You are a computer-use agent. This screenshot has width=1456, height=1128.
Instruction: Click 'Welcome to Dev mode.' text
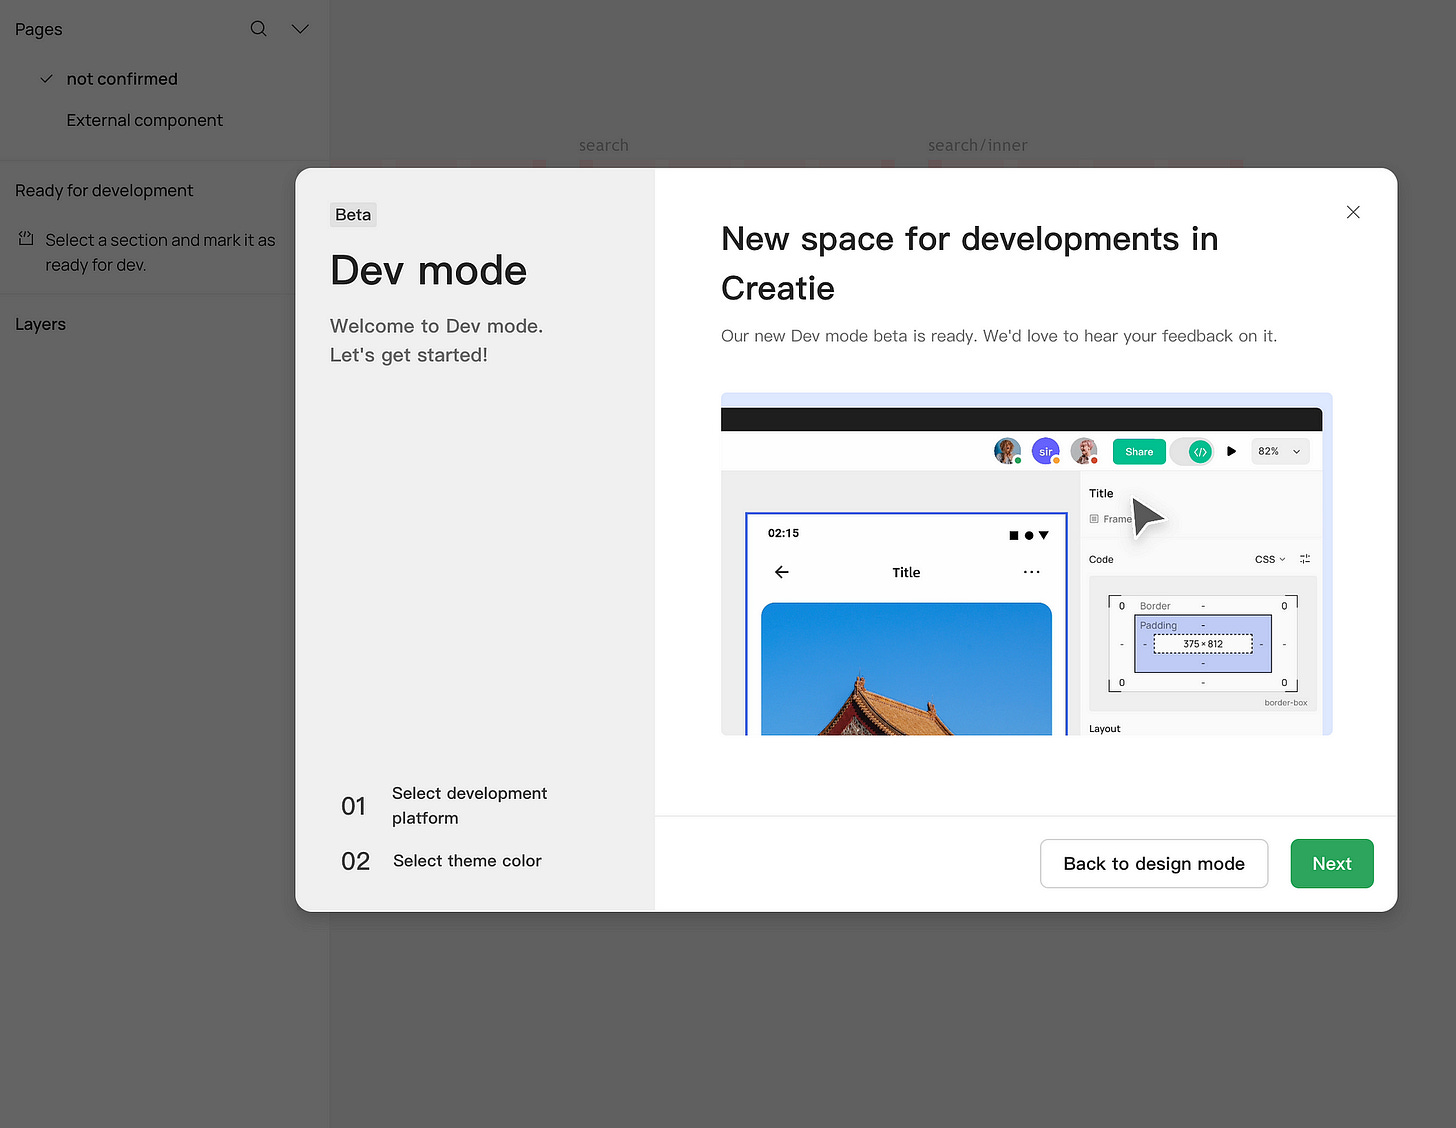point(436,326)
